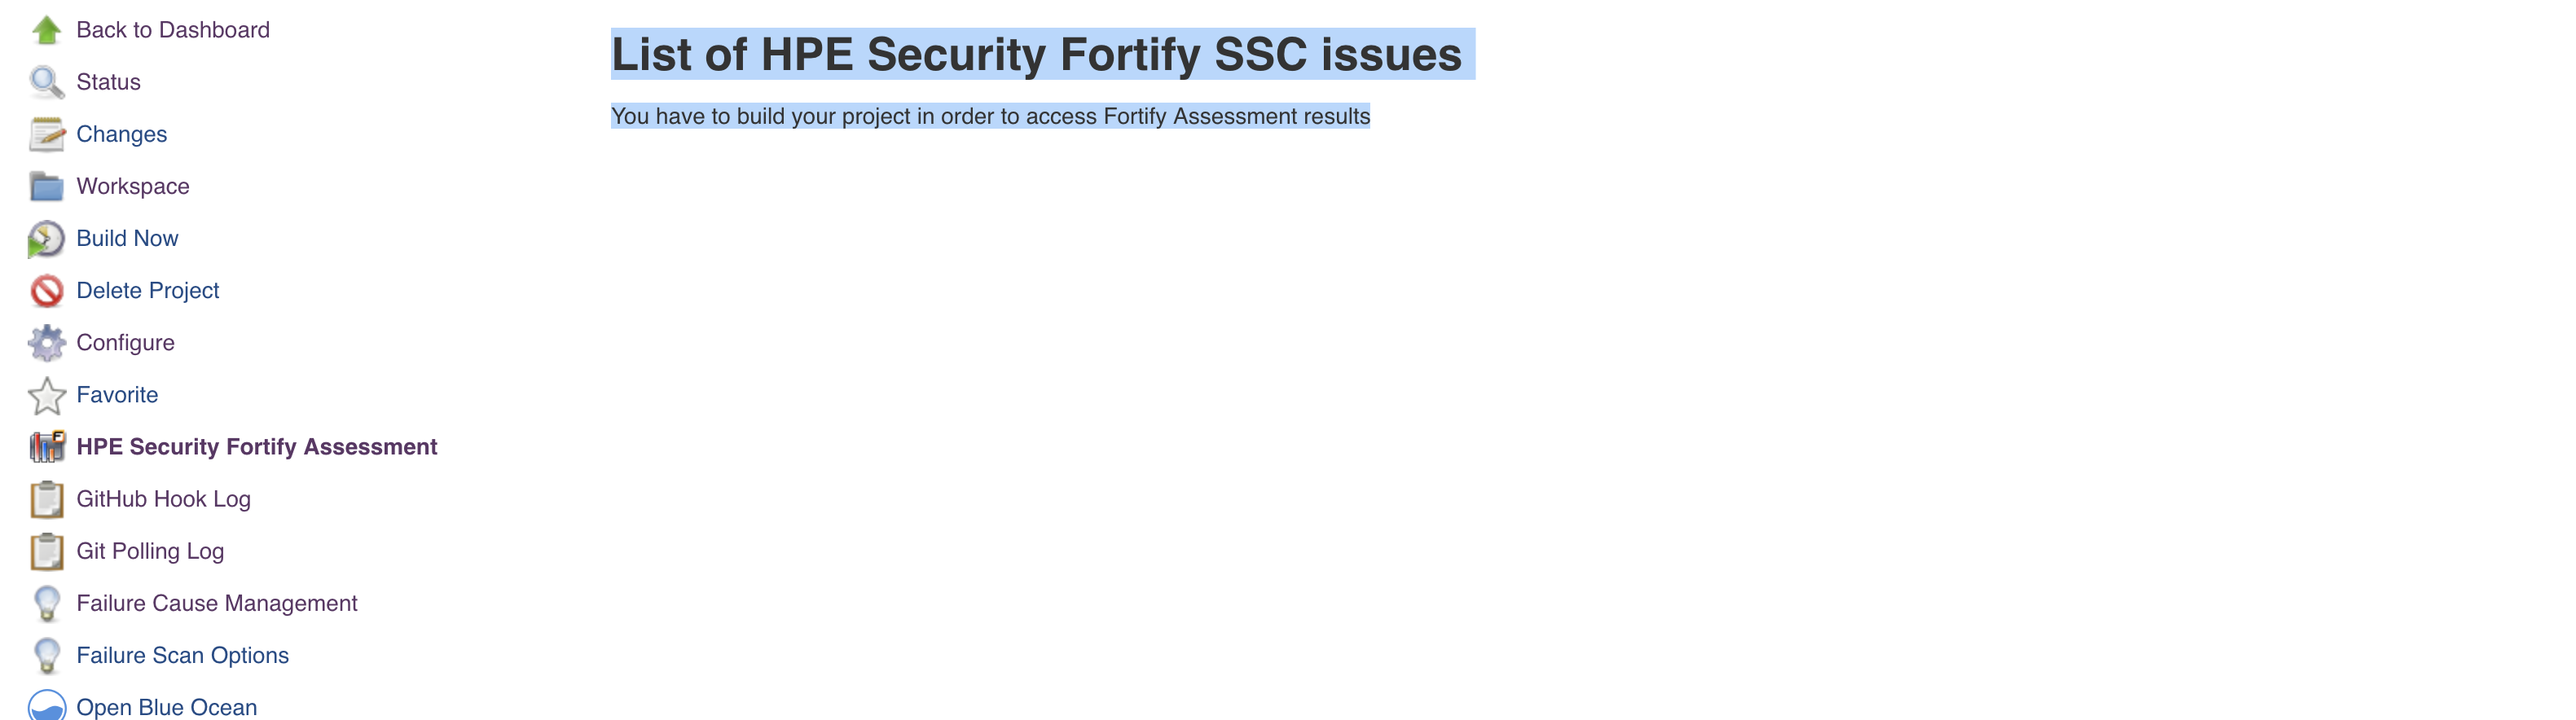Image resolution: width=2576 pixels, height=720 pixels.
Task: Select the Build Now menu entry
Action: tap(127, 238)
